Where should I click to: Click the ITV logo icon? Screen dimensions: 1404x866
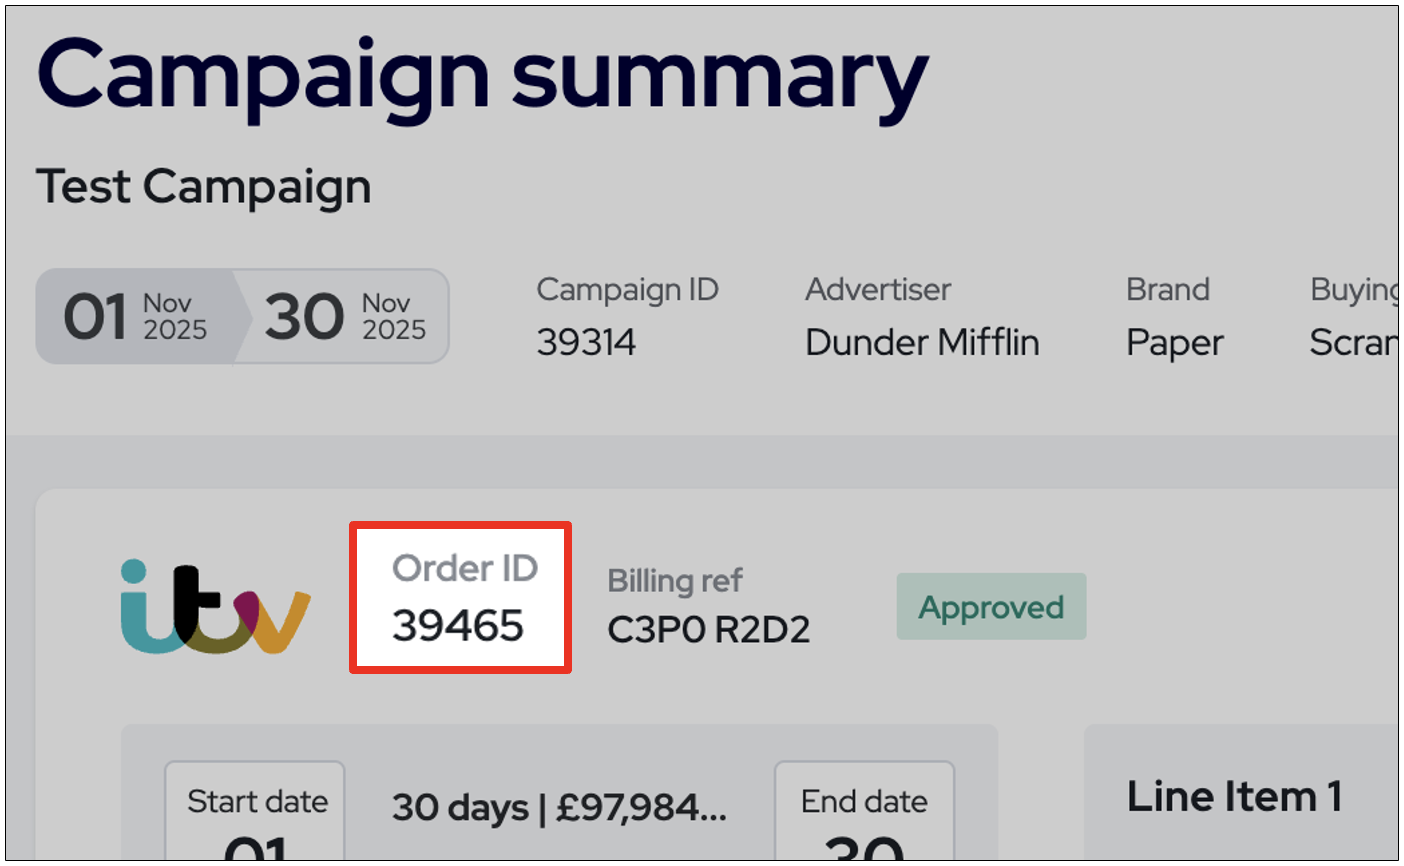point(215,607)
